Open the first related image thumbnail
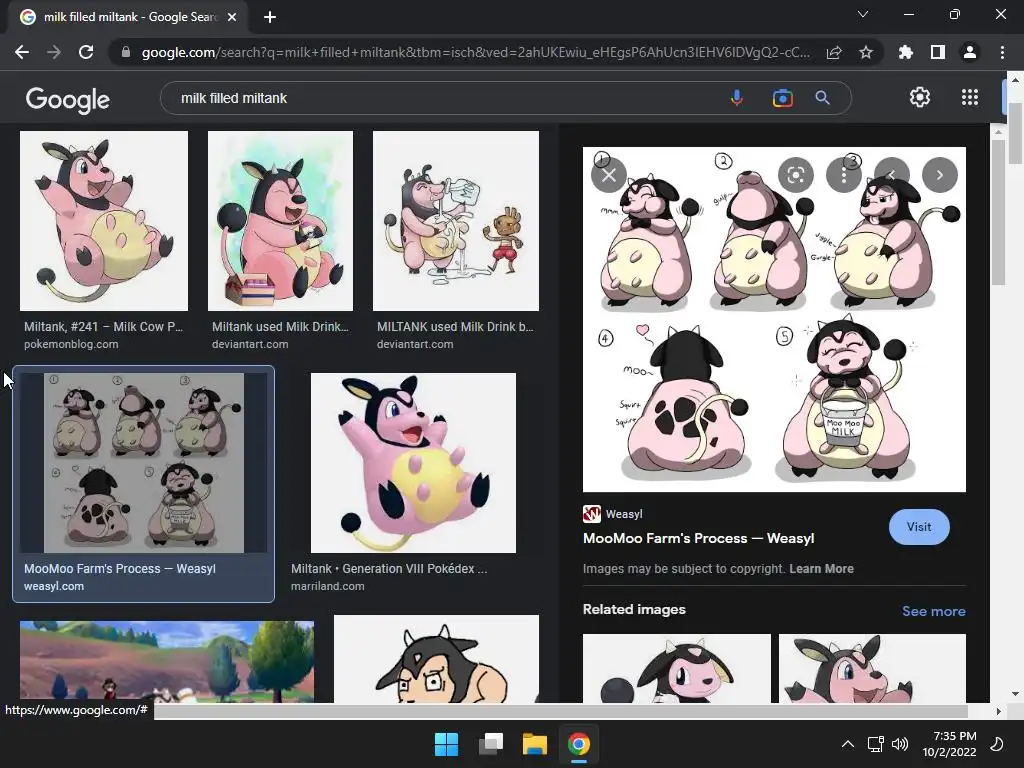The image size is (1024, 768). pos(677,668)
